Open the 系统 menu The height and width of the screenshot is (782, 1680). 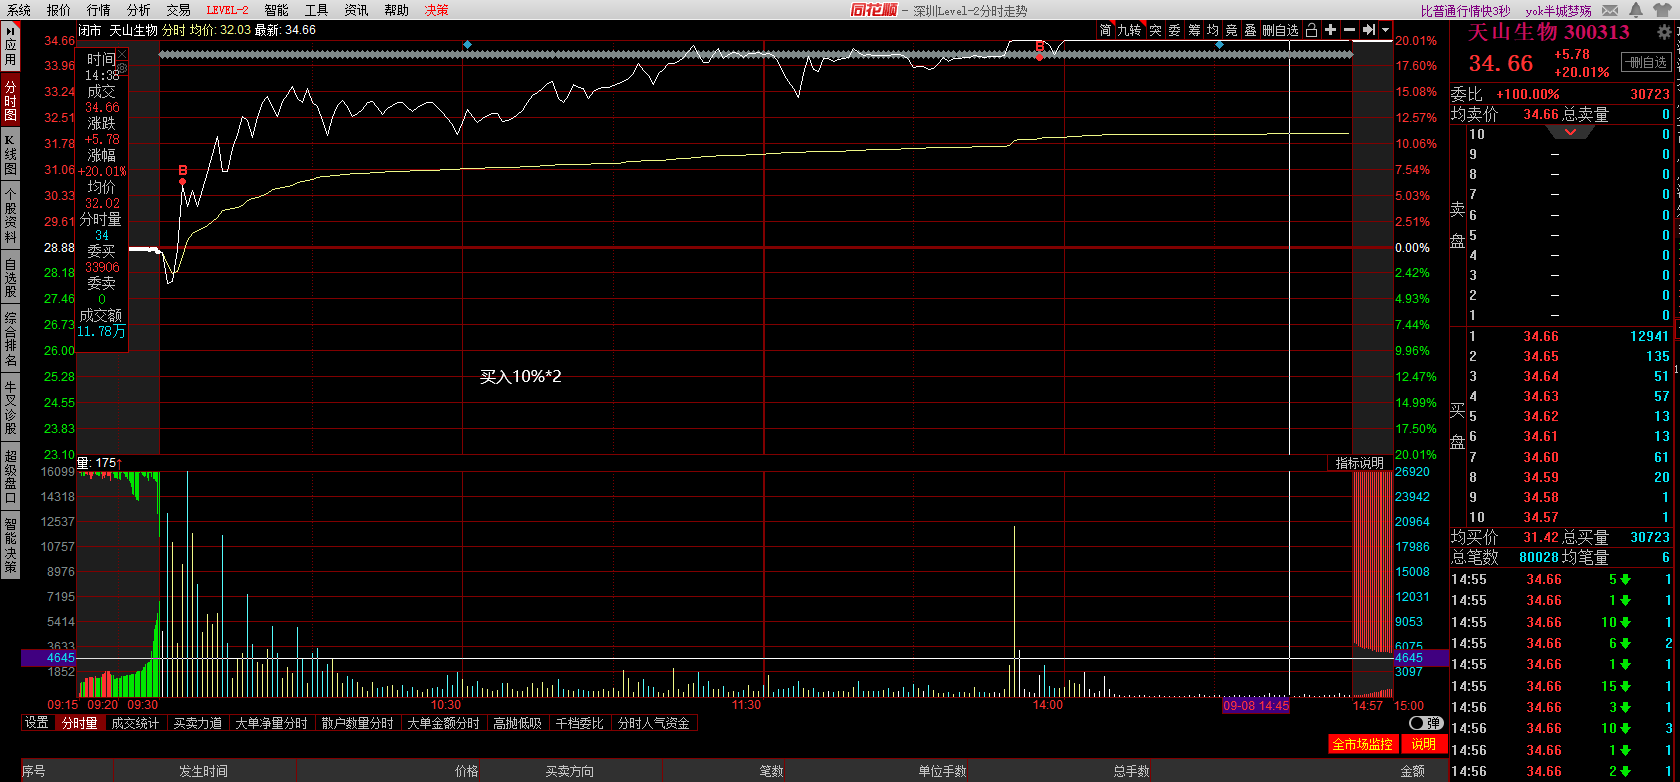coord(19,10)
